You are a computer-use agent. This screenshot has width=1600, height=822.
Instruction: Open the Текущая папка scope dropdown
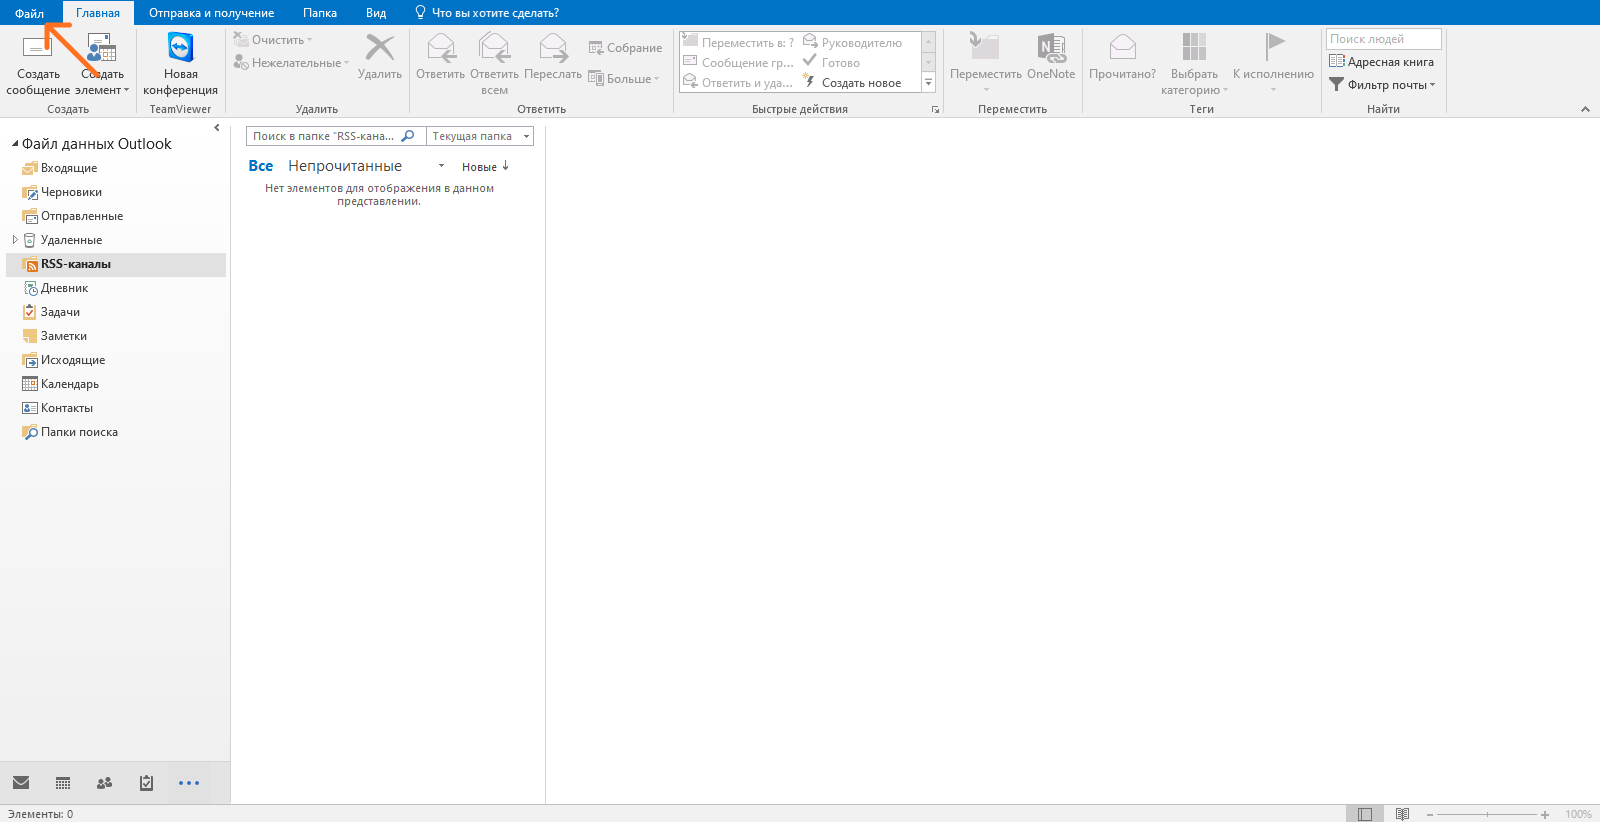(x=480, y=136)
